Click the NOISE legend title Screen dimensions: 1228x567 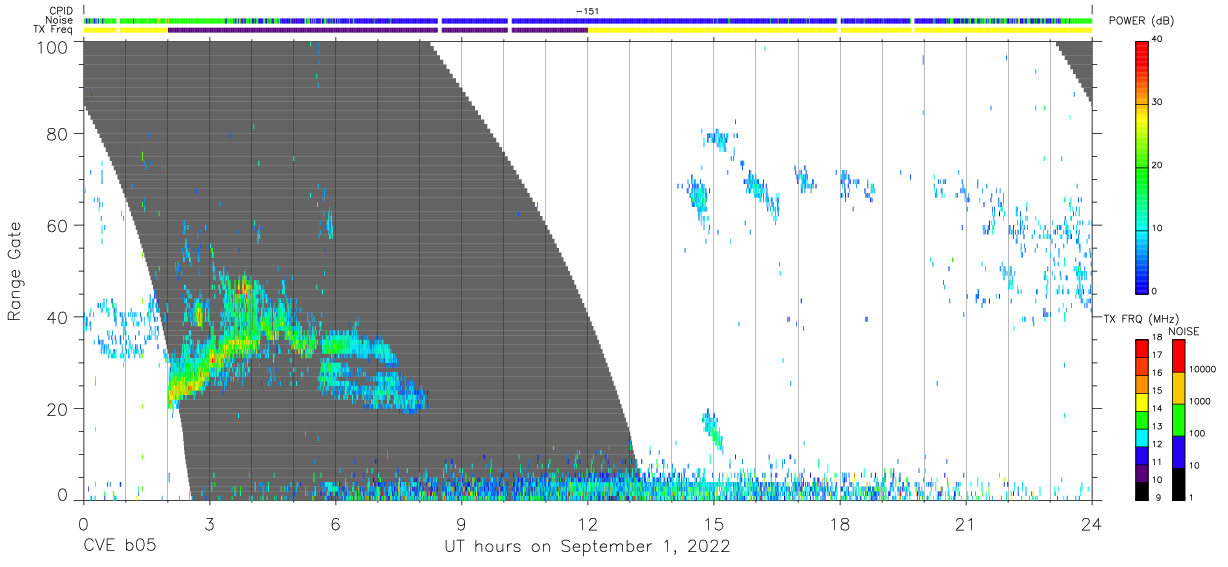tap(1184, 331)
